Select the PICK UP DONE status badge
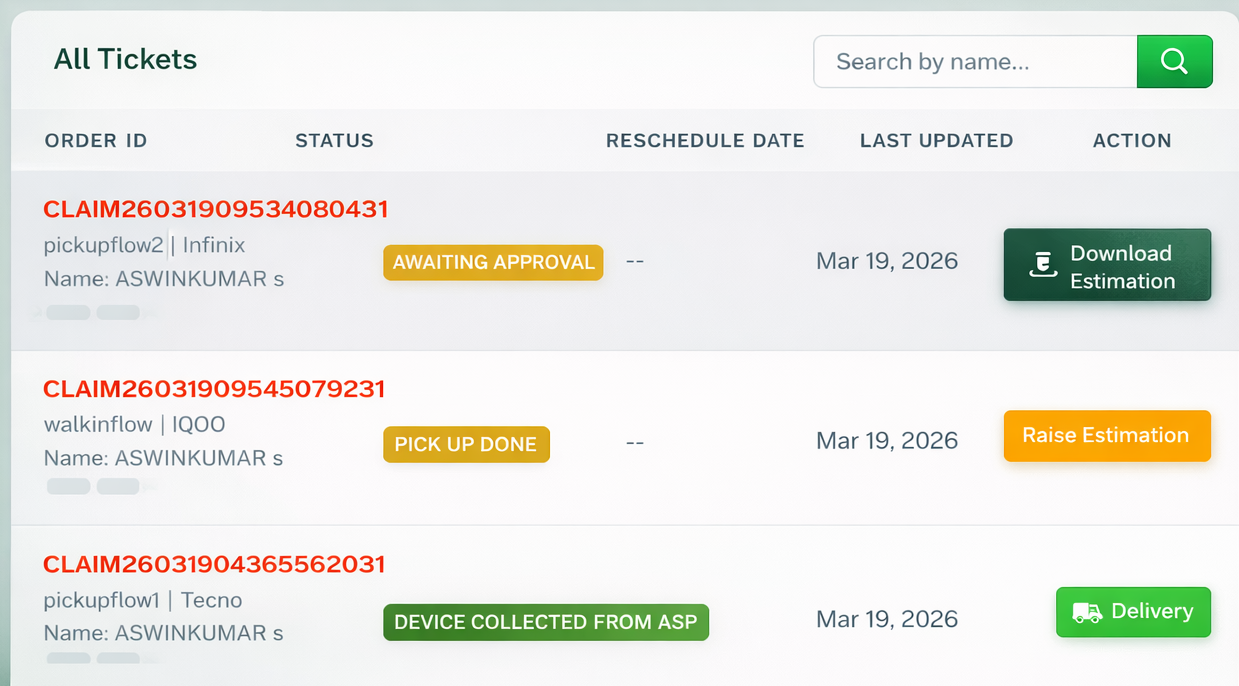Screen dimensions: 1239x686 tap(466, 444)
